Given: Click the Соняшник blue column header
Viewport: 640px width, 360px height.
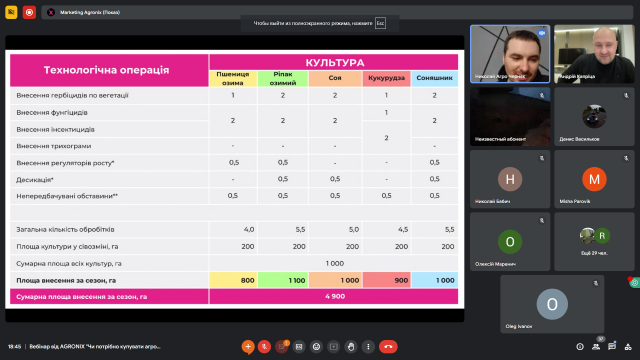Looking at the screenshot, I should click(435, 78).
